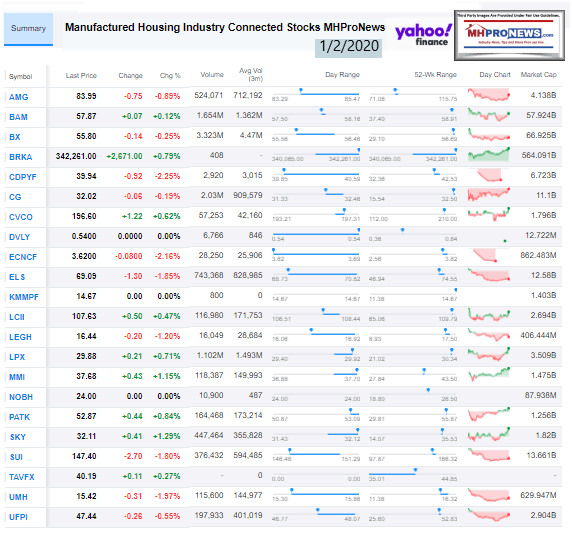The width and height of the screenshot is (572, 535).
Task: Sort by Avg Vol (3m) header
Action: pos(251,74)
